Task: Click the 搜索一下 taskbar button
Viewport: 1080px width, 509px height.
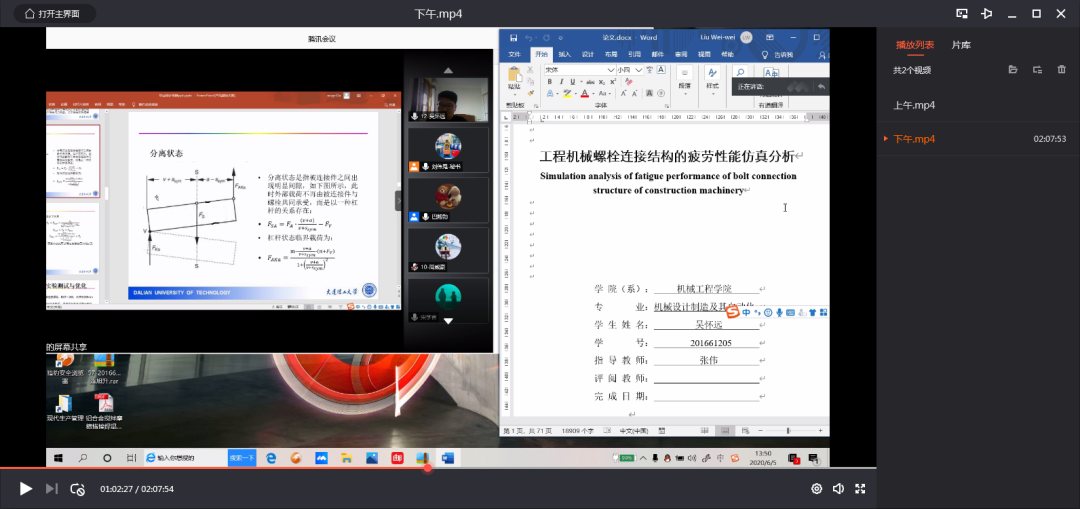Action: point(242,458)
